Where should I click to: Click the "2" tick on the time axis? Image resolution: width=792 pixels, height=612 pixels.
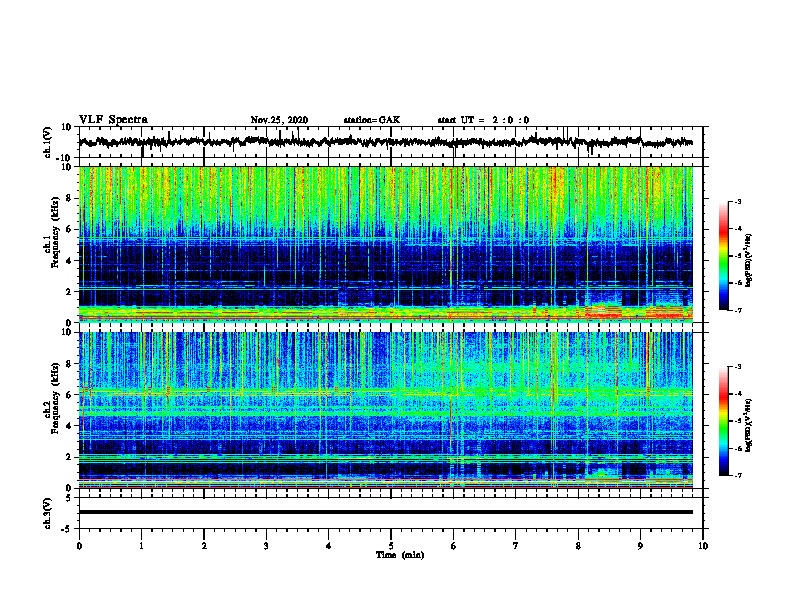tap(204, 546)
